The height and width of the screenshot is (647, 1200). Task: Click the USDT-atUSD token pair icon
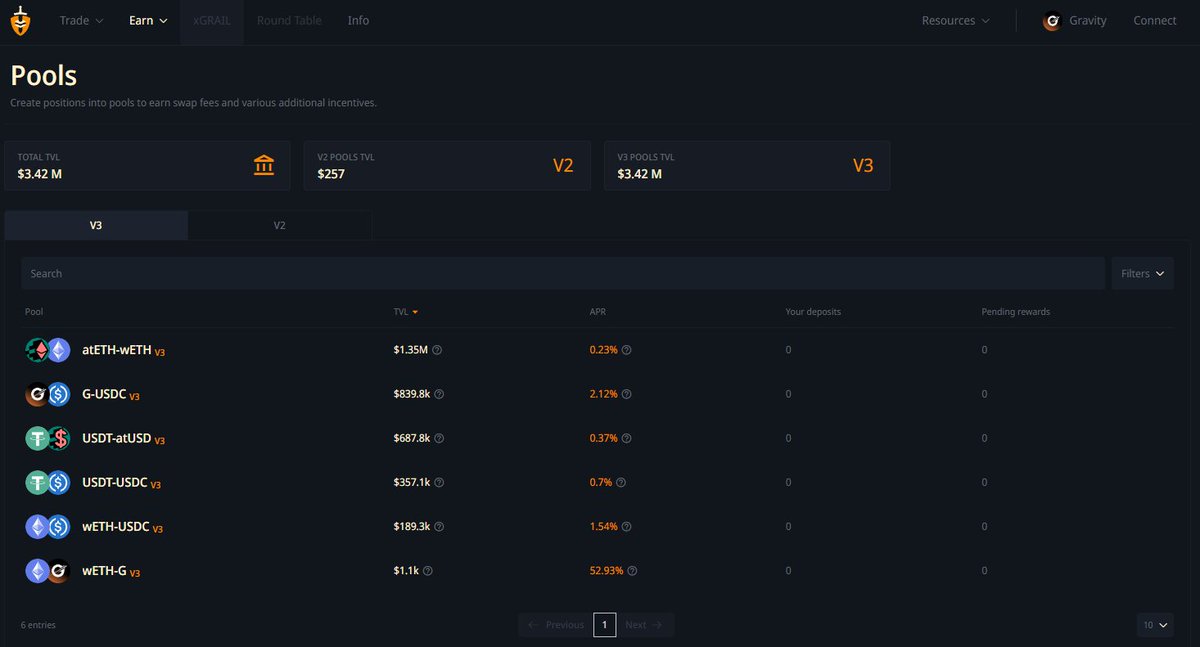tap(48, 438)
